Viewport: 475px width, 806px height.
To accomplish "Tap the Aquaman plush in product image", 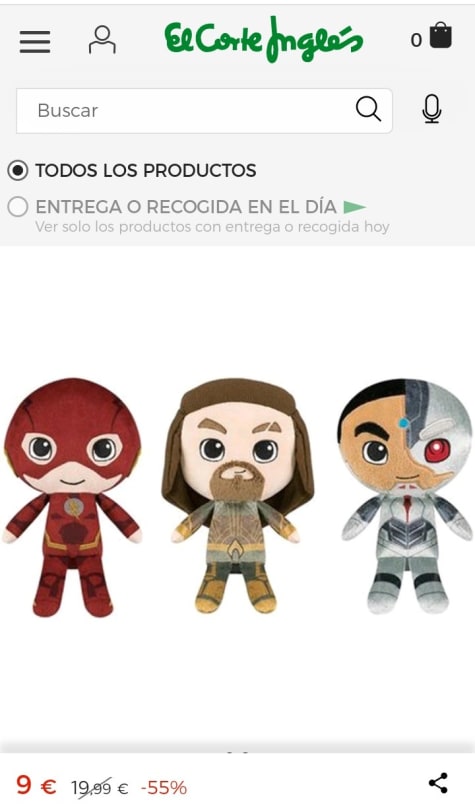I will pos(236,496).
